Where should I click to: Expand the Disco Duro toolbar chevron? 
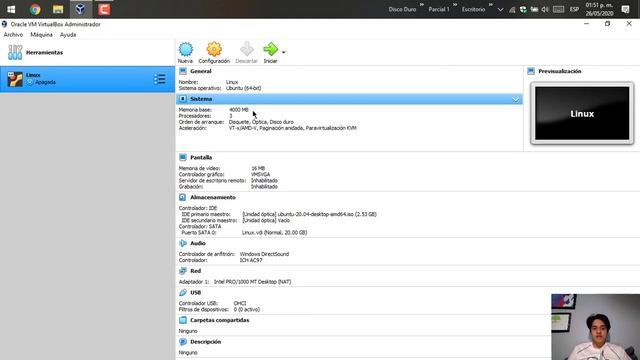pyautogui.click(x=422, y=5)
